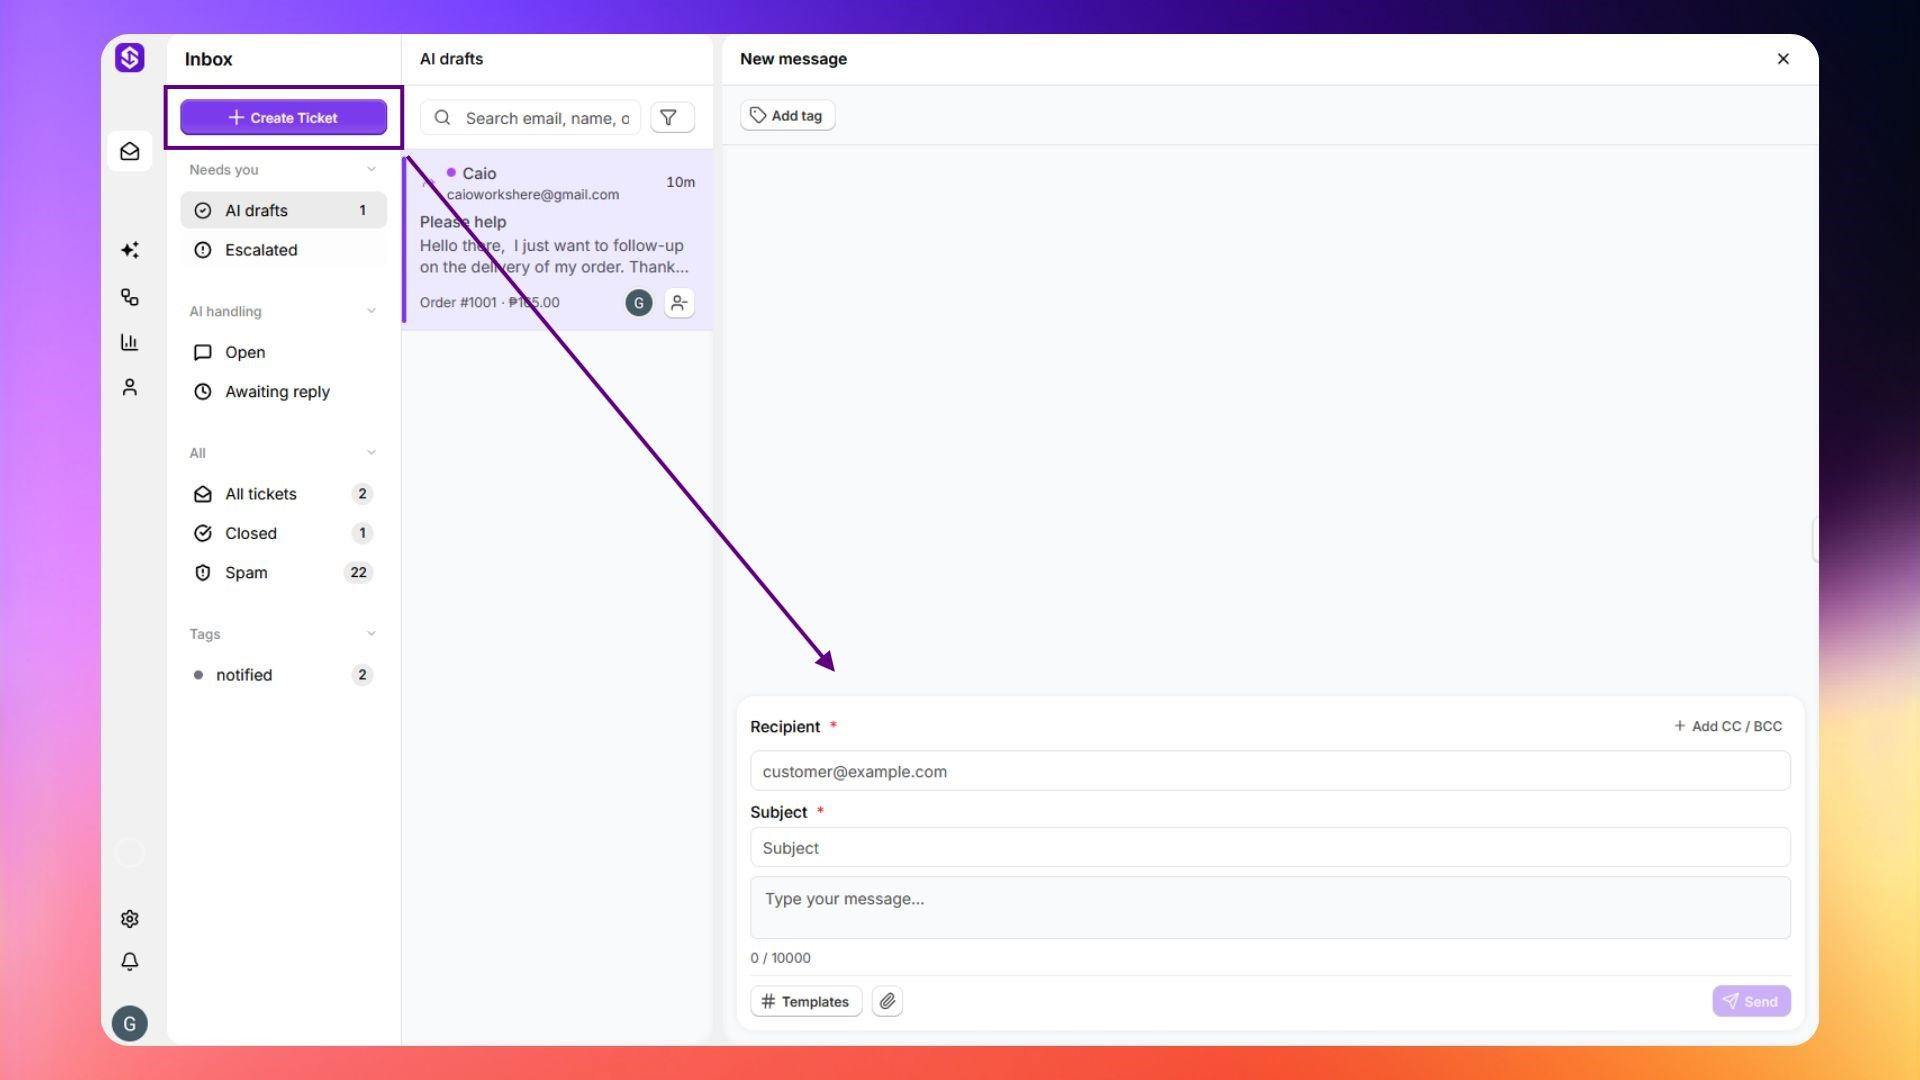
Task: Collapse the Tags section chevron
Action: 372,634
